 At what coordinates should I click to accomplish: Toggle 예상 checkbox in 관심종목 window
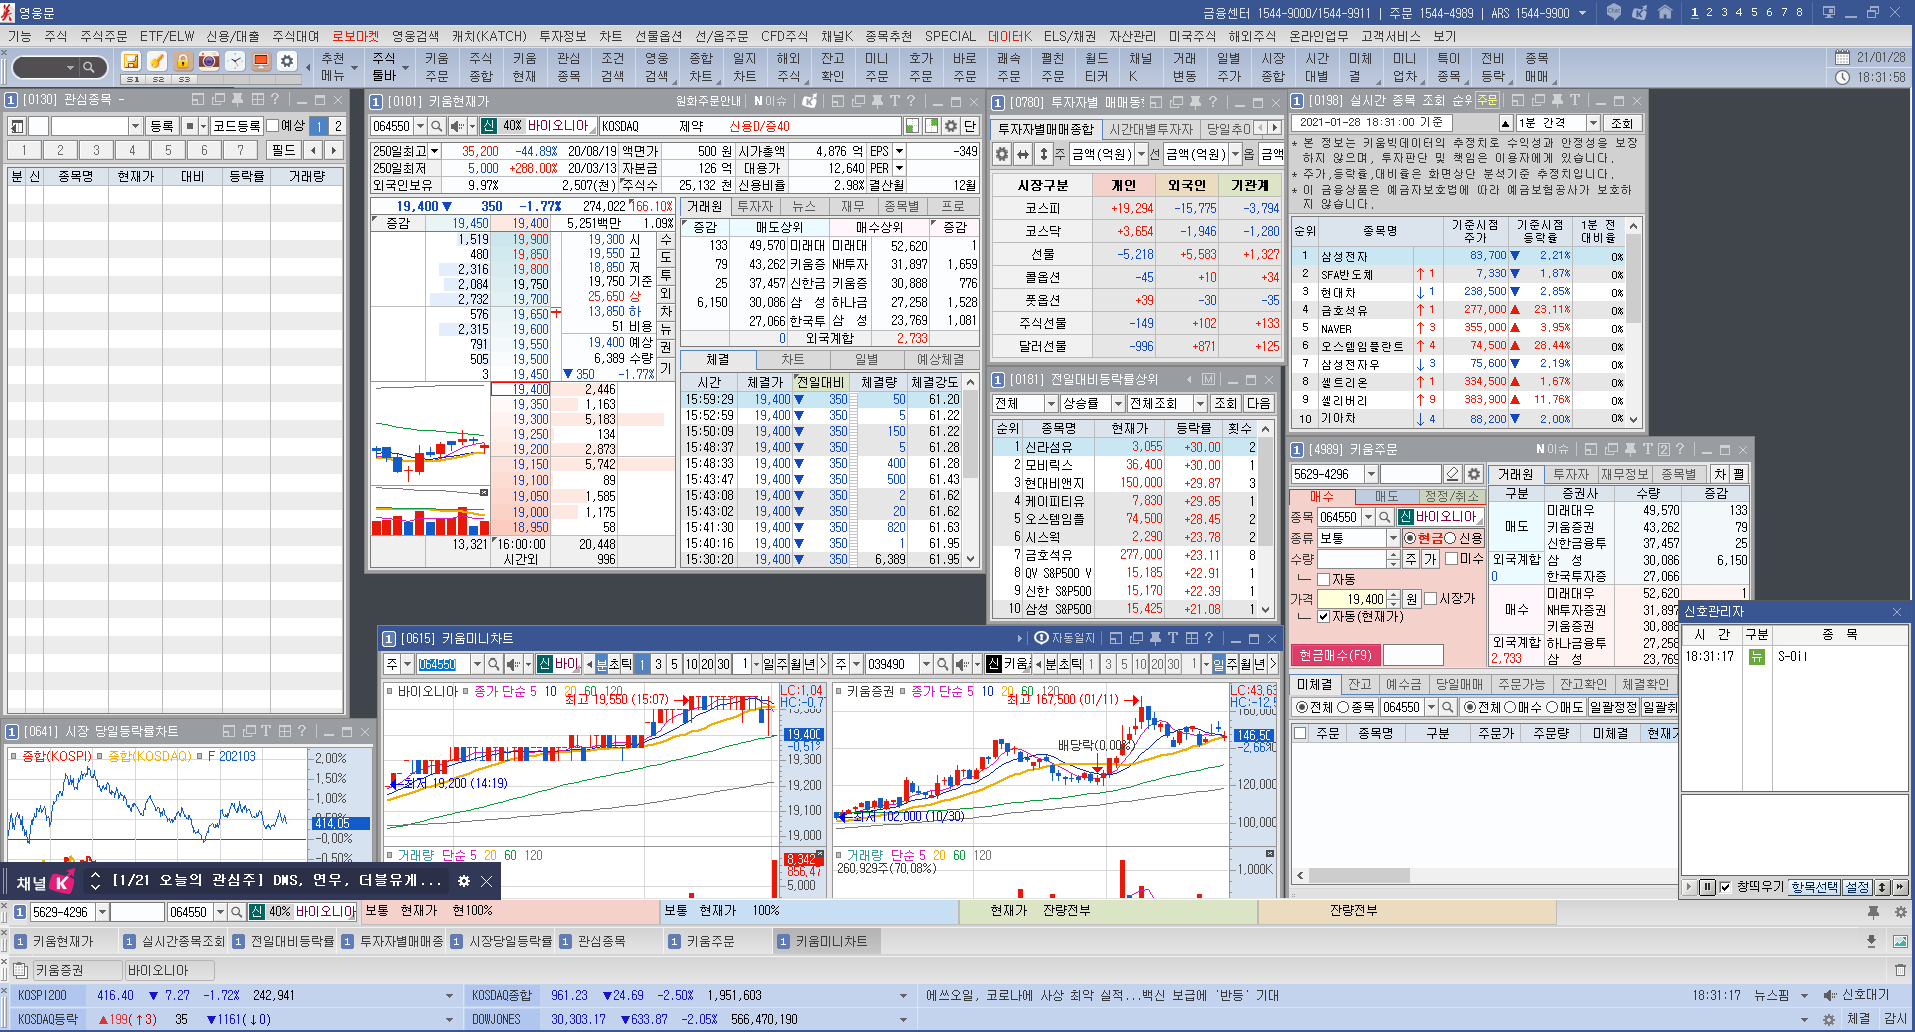point(272,126)
